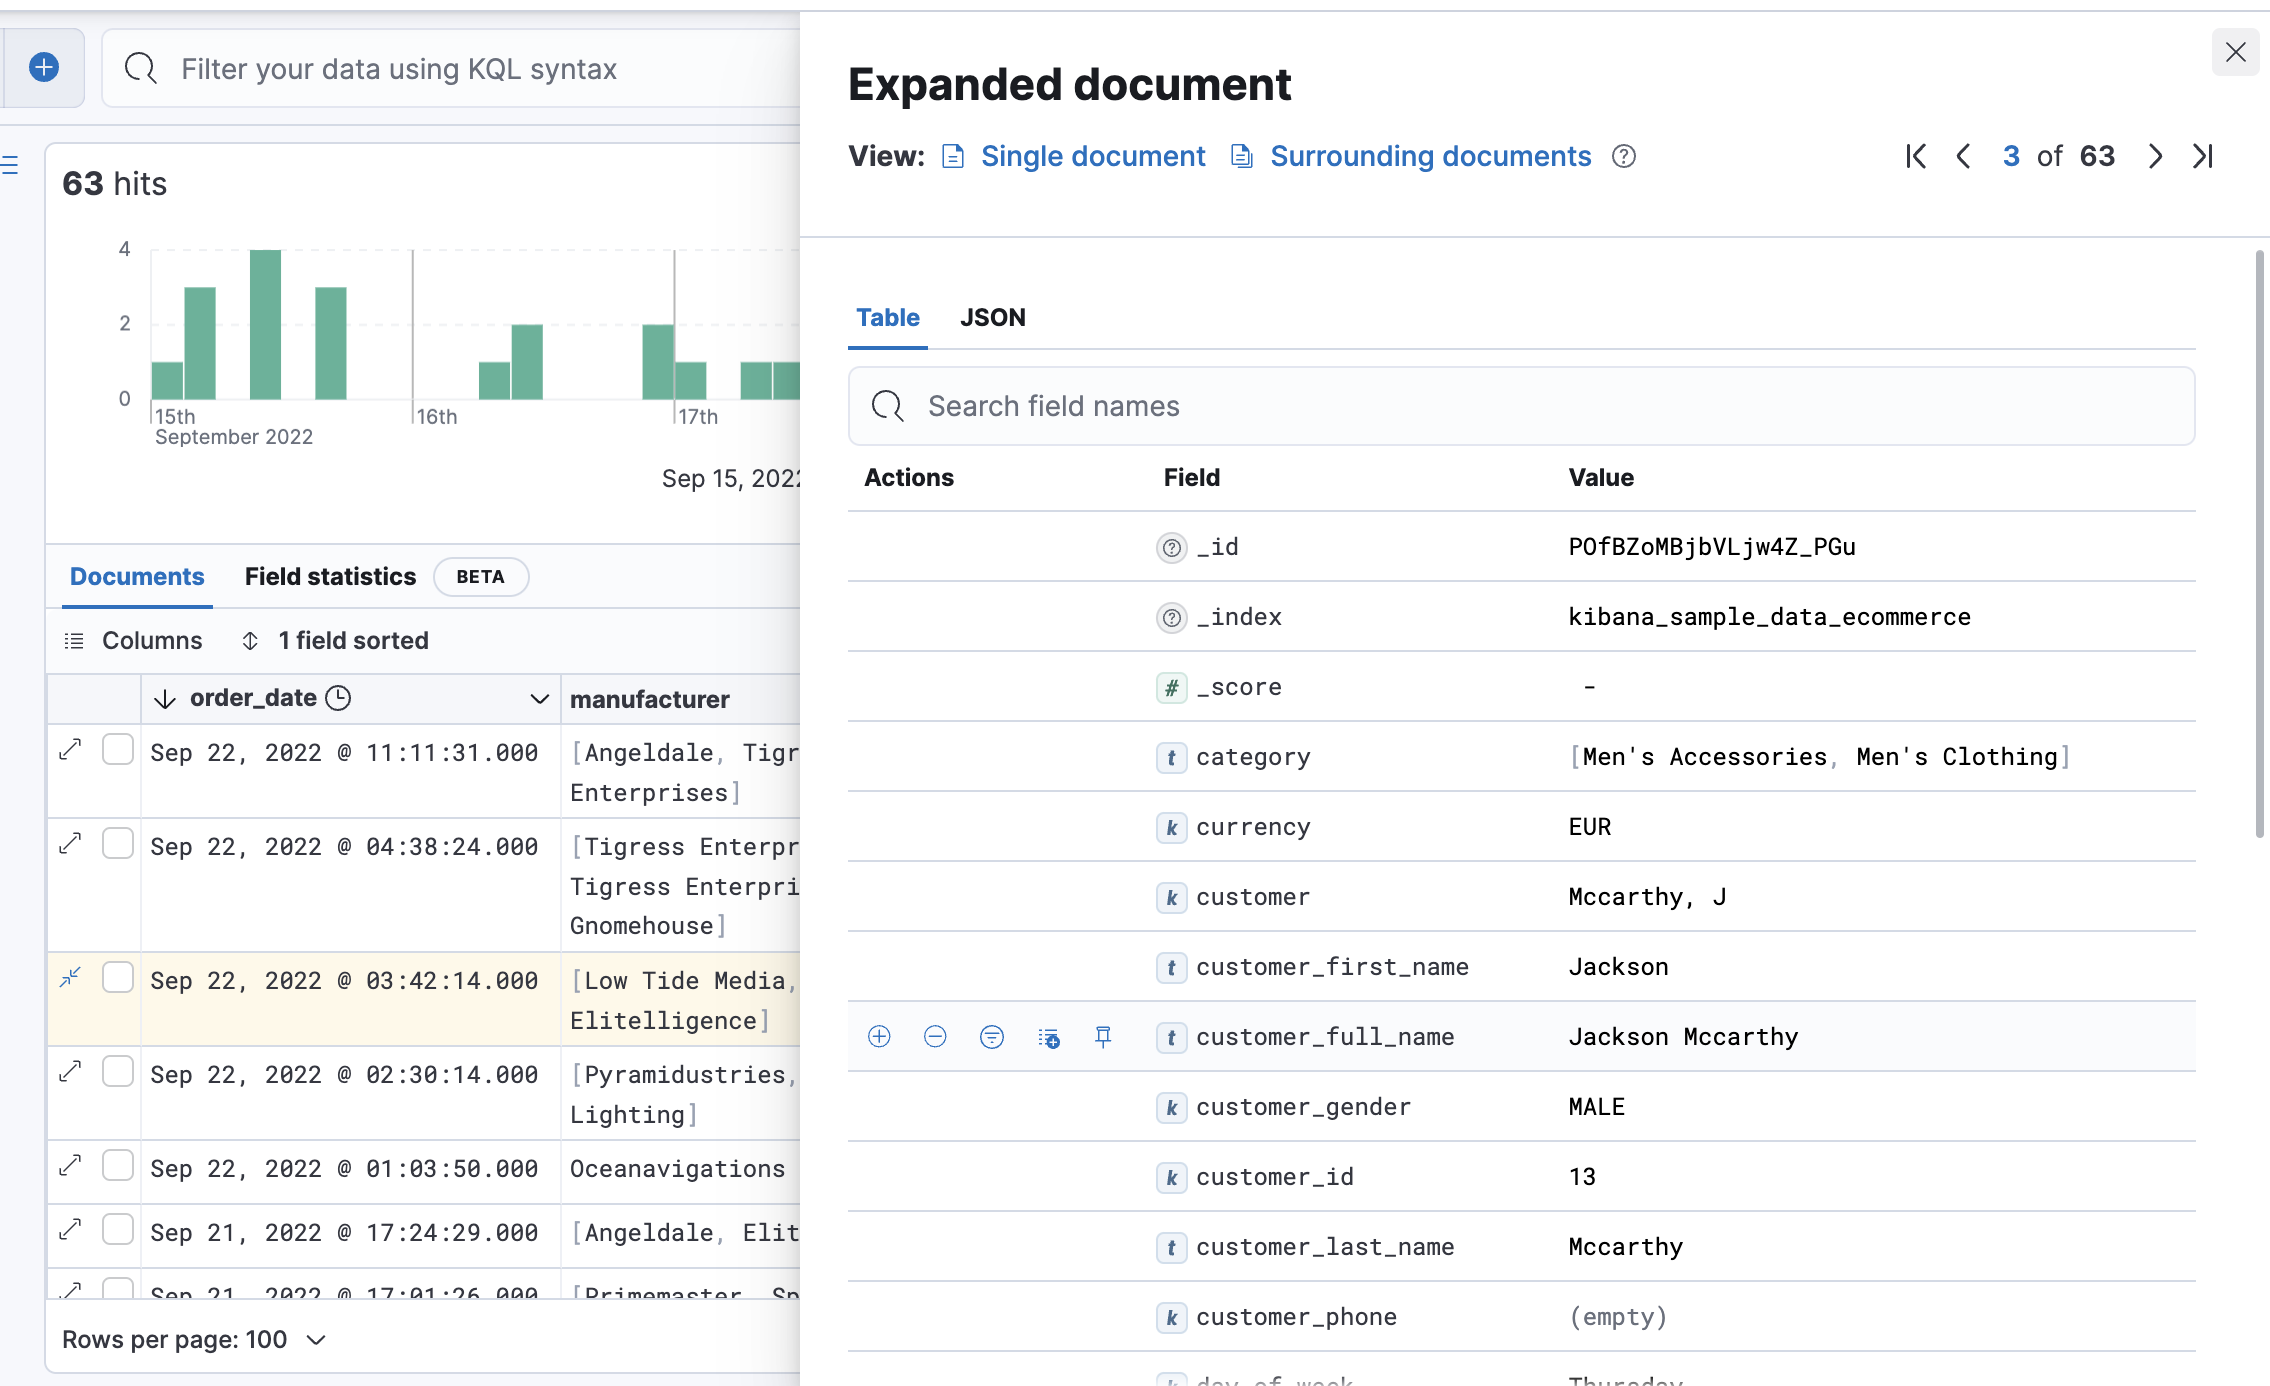Click the help question mark icon
2270x1386 pixels.
click(x=1623, y=156)
